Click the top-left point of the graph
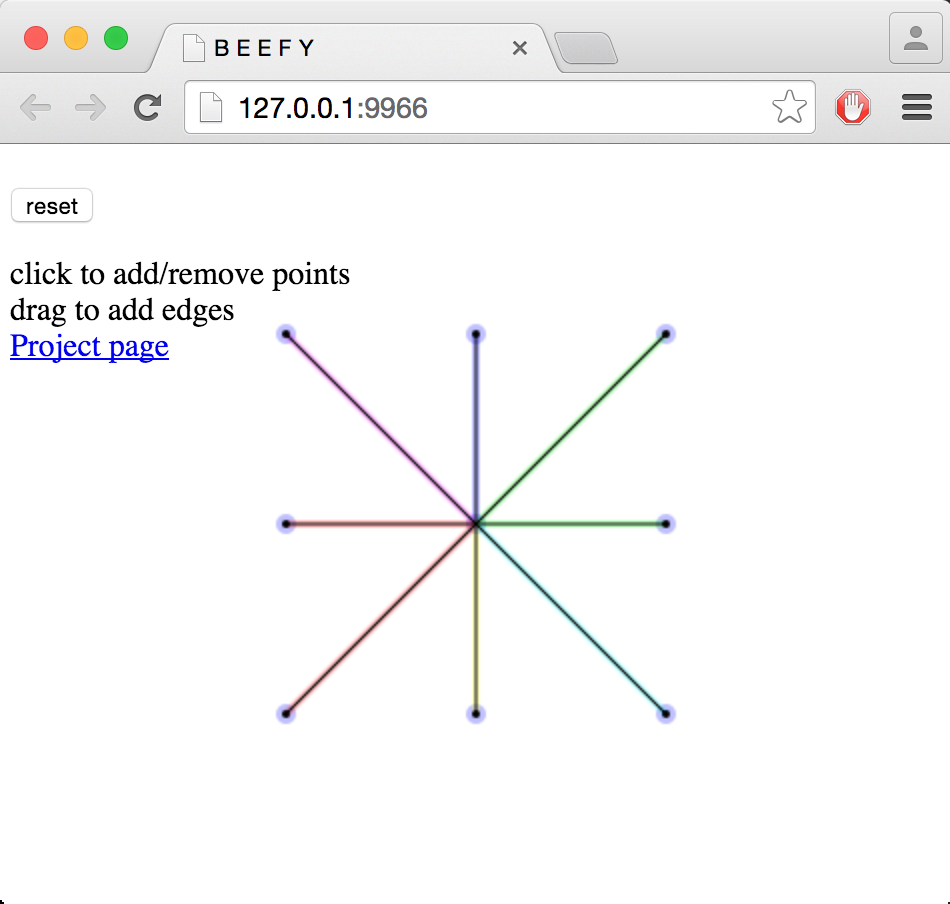 pos(286,334)
